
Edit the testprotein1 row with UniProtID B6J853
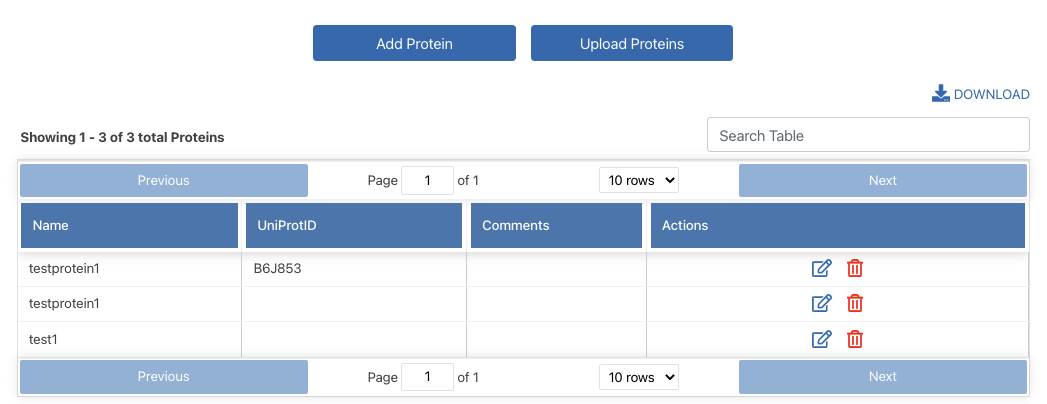[x=821, y=268]
